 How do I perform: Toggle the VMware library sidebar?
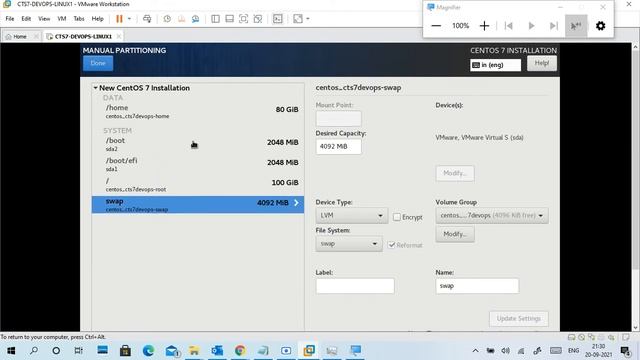pyautogui.click(x=216, y=19)
